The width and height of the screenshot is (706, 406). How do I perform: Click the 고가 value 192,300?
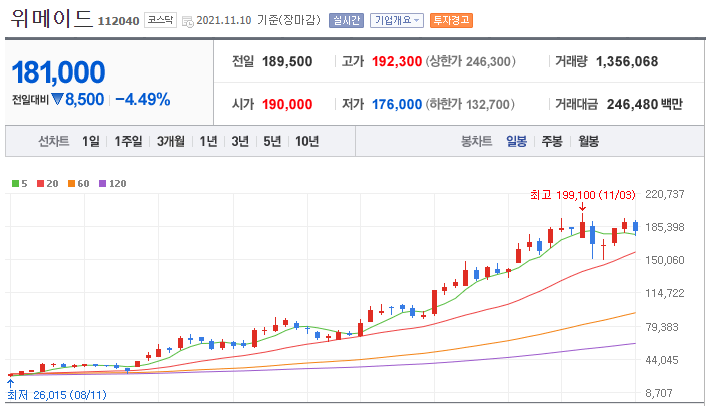pos(397,61)
